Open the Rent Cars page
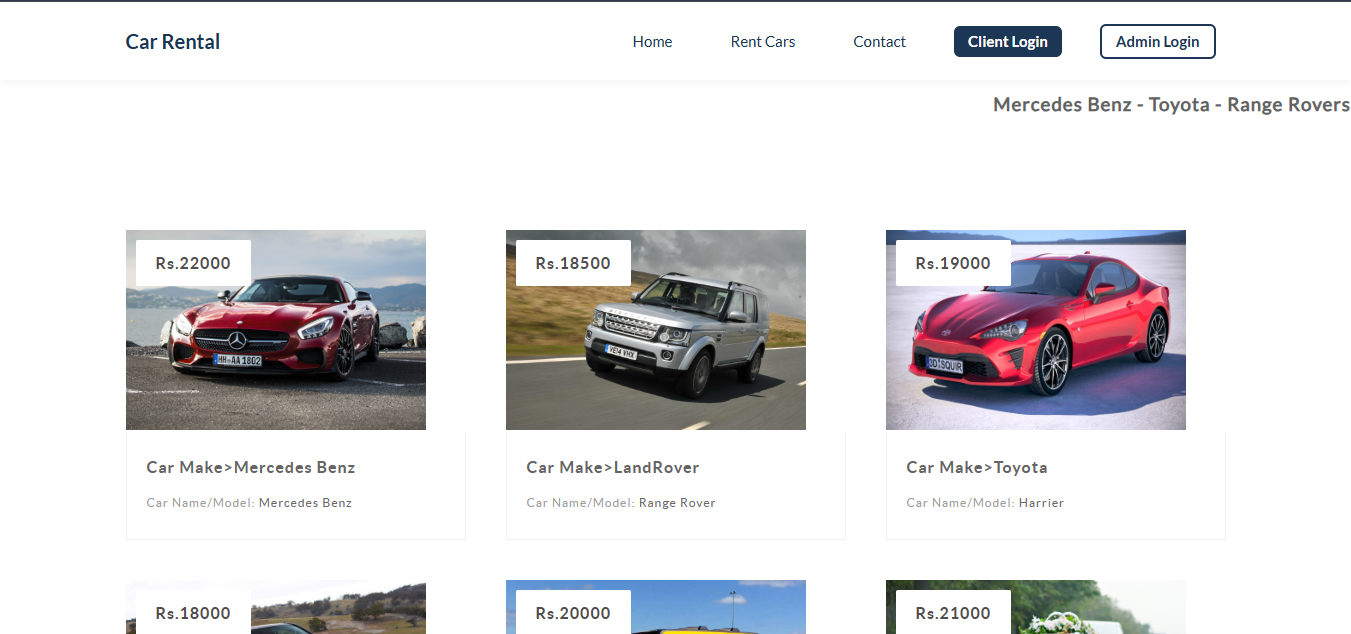The image size is (1351, 634). [762, 41]
